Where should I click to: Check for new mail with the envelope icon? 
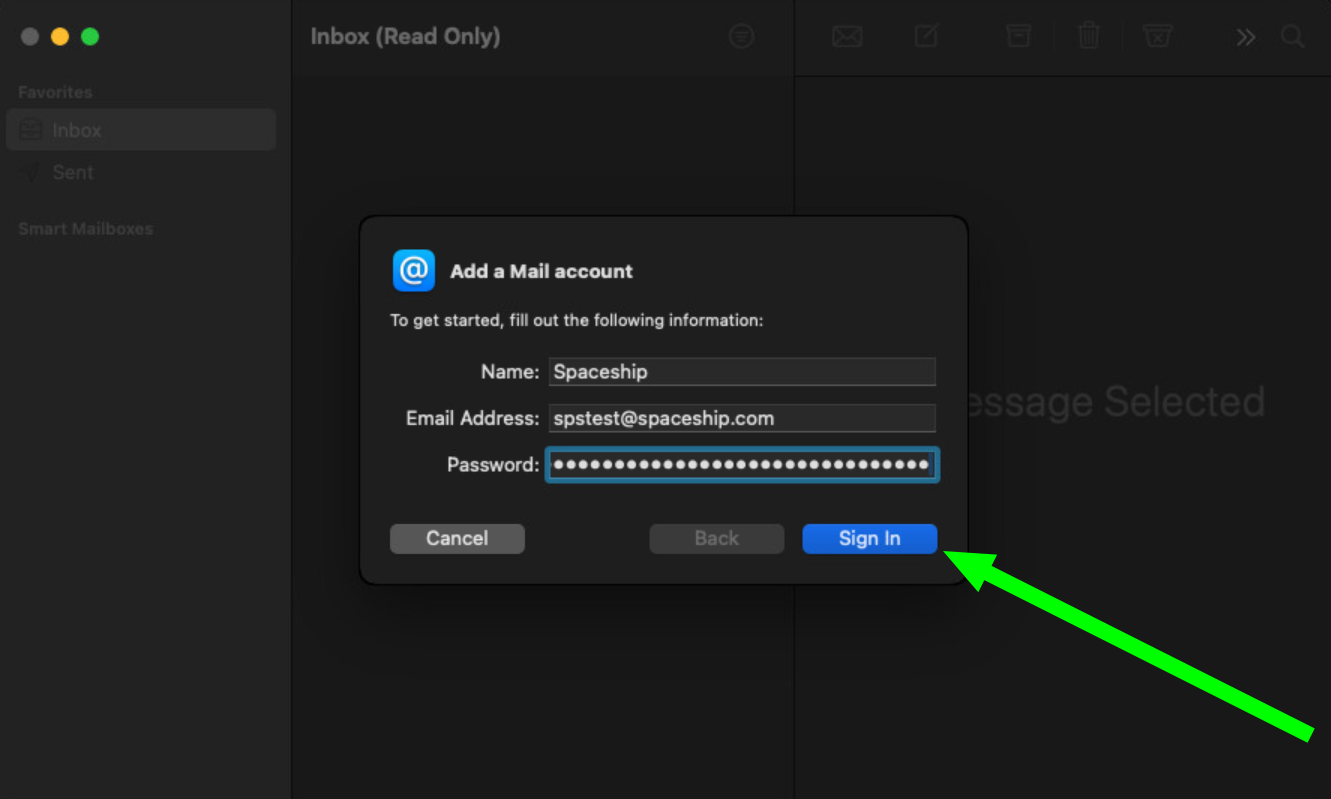846,36
